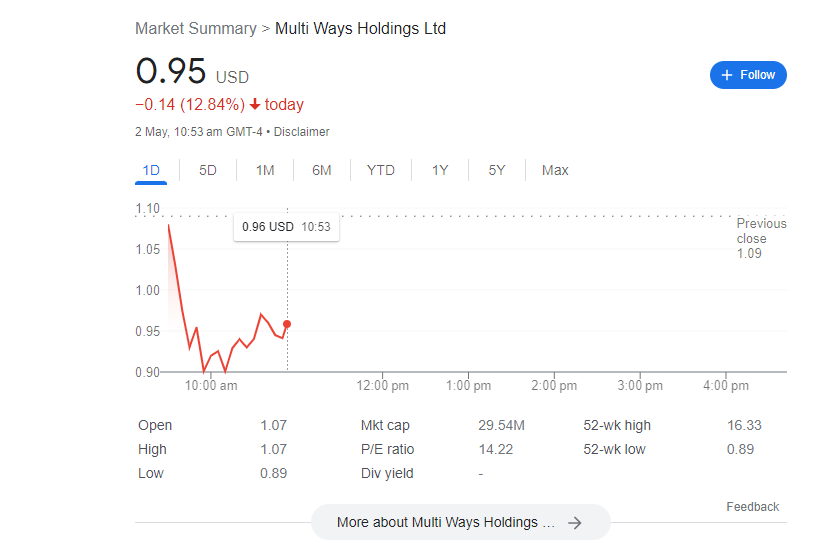Click the red down arrow price indicator
Image resolution: width=839 pixels, height=551 pixels.
(255, 104)
